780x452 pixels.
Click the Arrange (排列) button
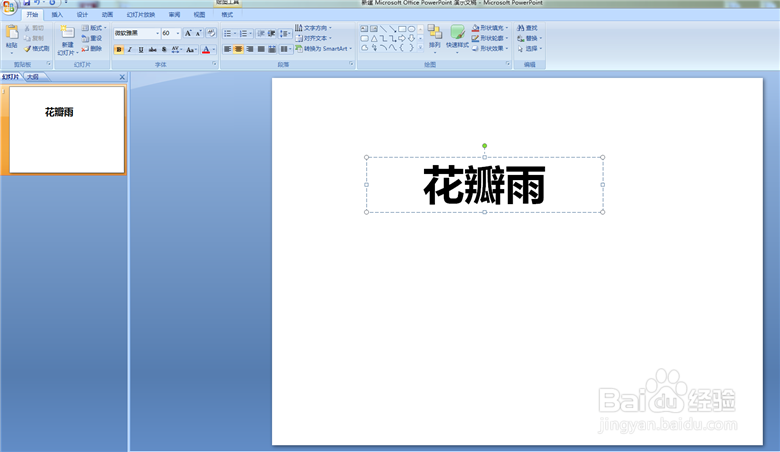click(434, 39)
